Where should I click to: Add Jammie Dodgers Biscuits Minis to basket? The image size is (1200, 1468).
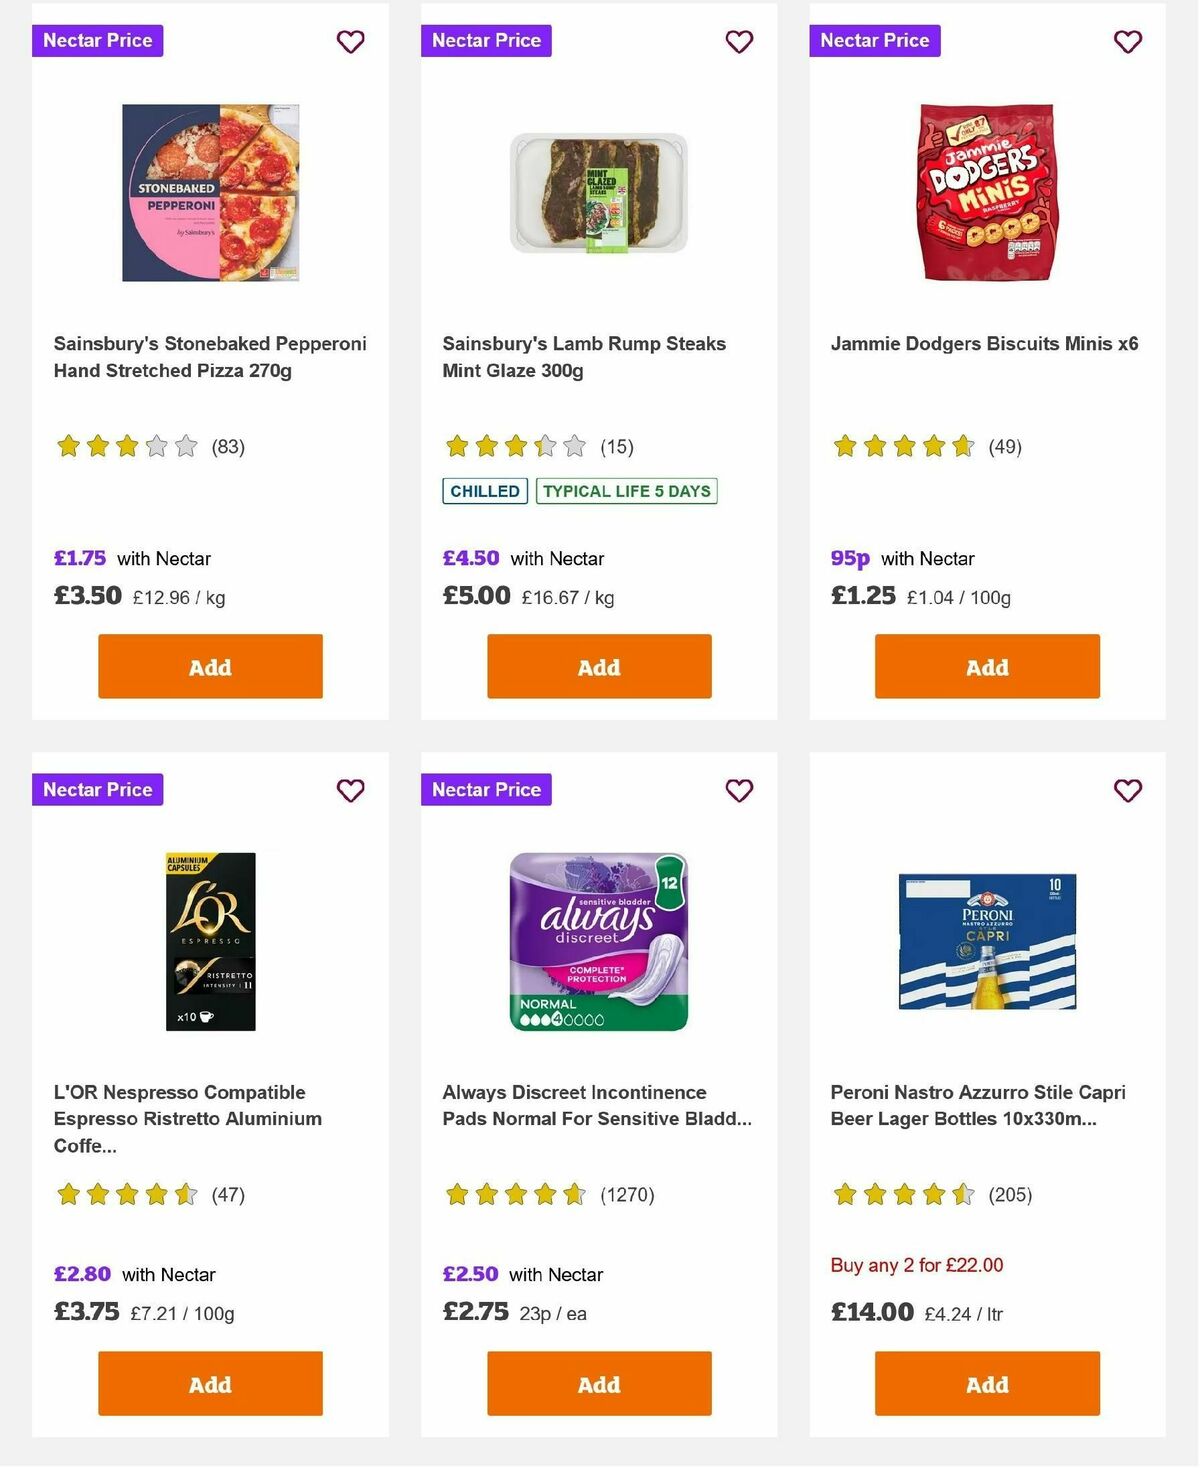986,666
